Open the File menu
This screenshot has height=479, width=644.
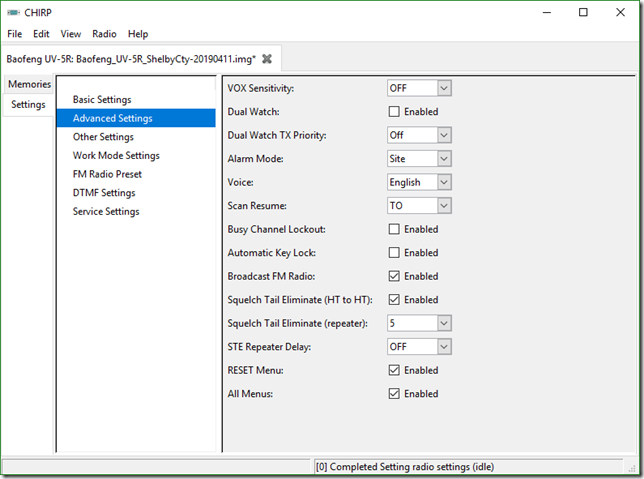[x=14, y=34]
